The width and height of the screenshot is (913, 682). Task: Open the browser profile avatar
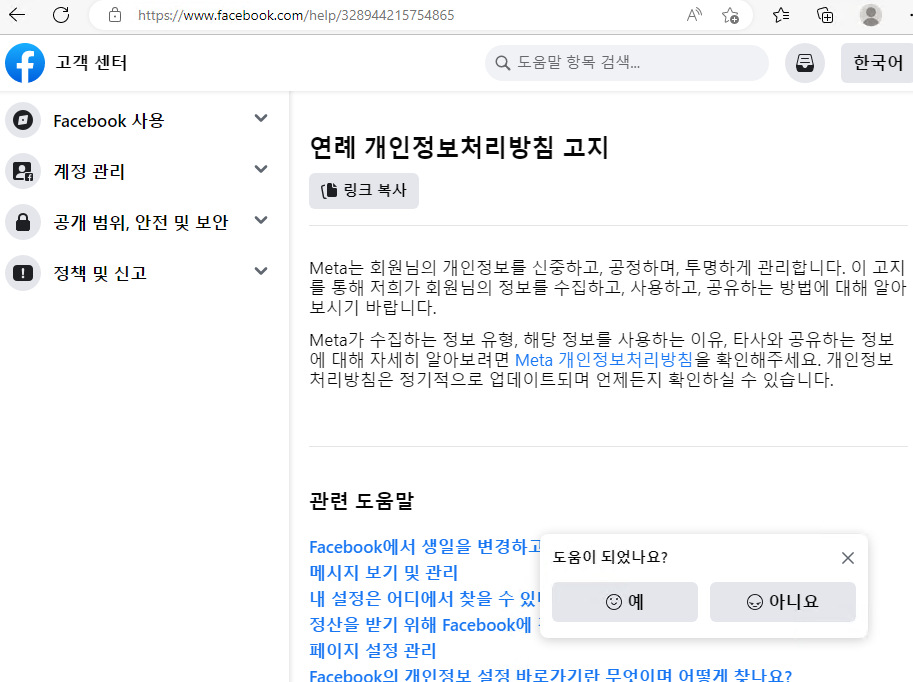[x=870, y=15]
